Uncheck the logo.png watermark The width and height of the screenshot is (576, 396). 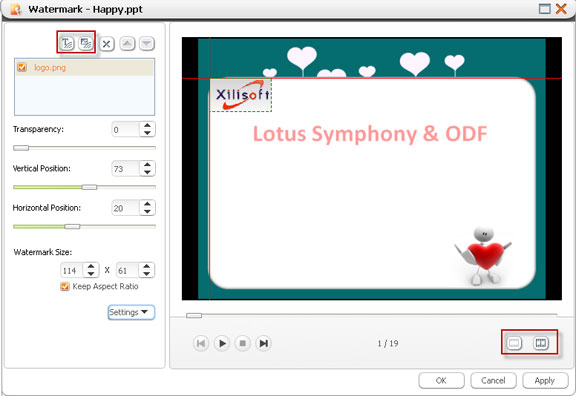click(x=22, y=67)
